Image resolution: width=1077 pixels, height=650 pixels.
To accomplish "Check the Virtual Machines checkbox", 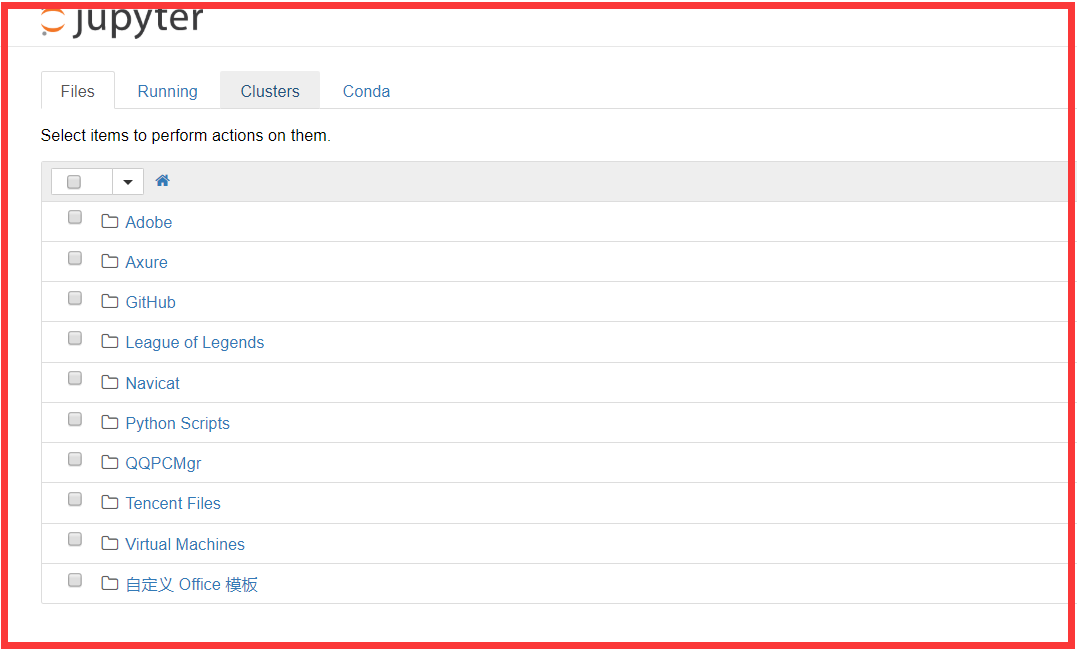I will [75, 539].
